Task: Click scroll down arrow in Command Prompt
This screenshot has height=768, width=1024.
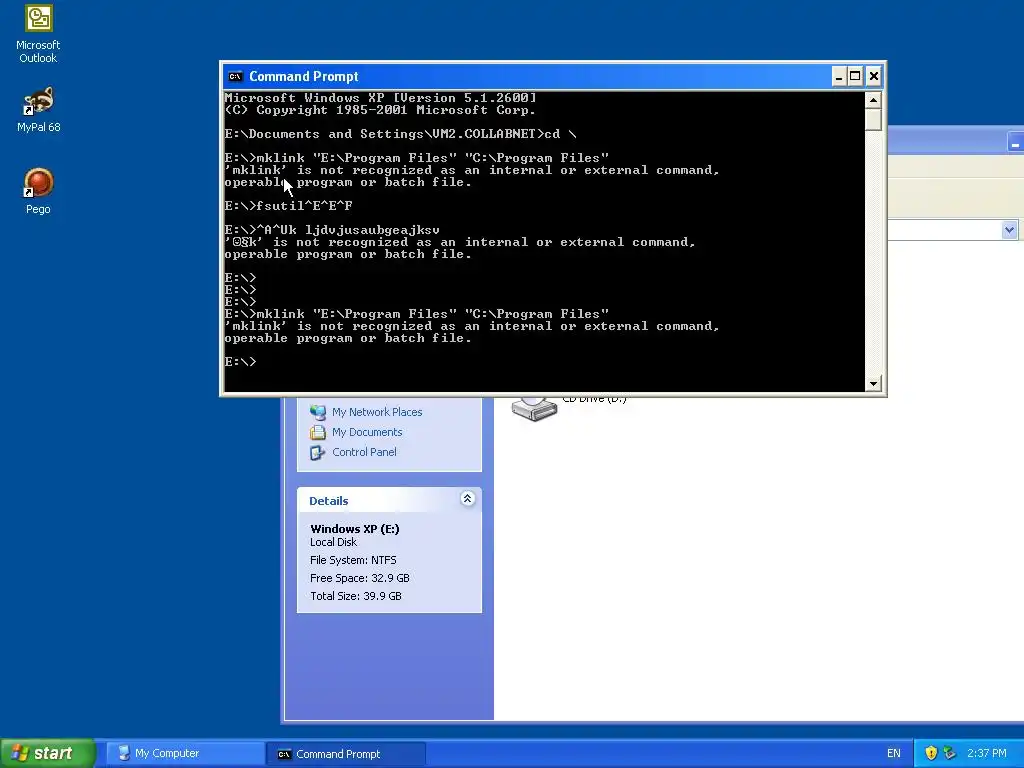Action: pyautogui.click(x=873, y=383)
